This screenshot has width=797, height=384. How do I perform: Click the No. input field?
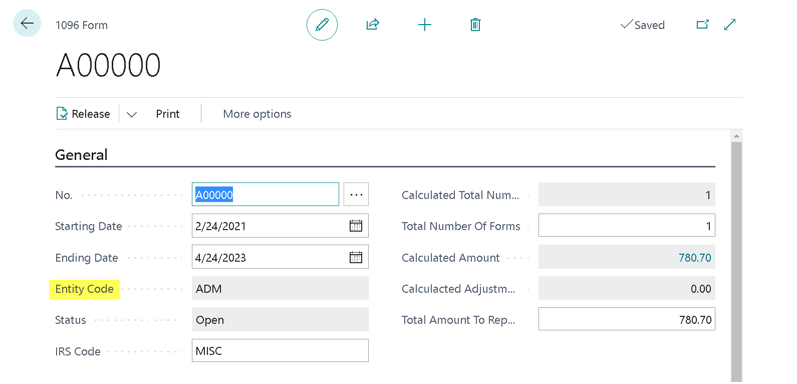pos(265,194)
